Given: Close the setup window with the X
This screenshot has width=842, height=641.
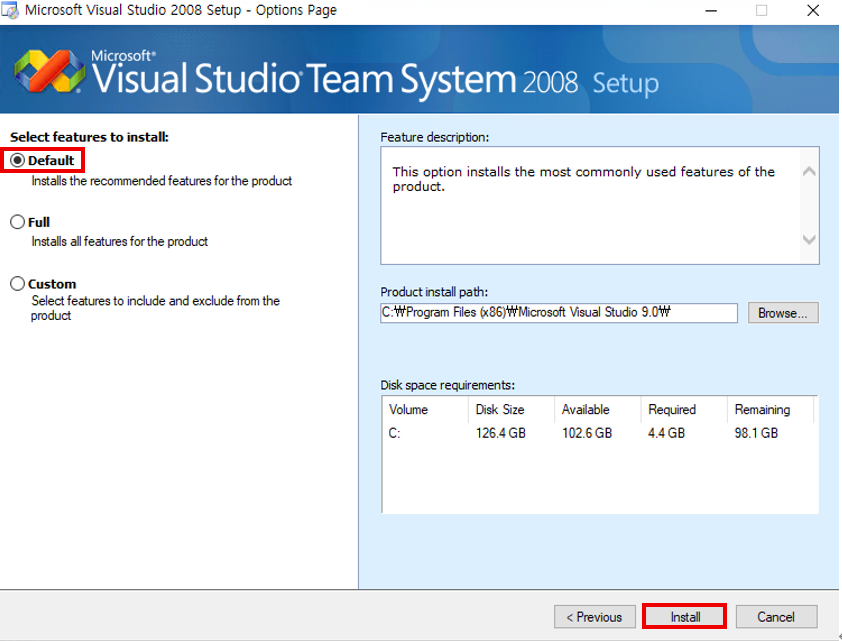Looking at the screenshot, I should pos(813,11).
